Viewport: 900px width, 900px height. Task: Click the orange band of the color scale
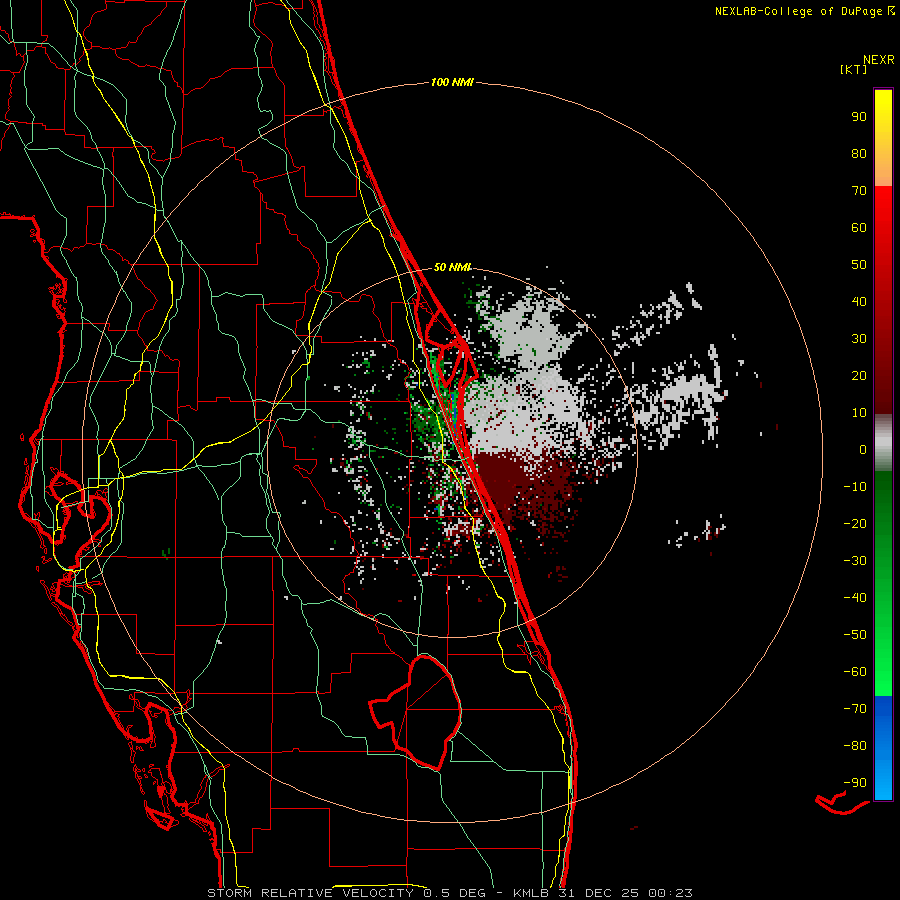pos(883,170)
